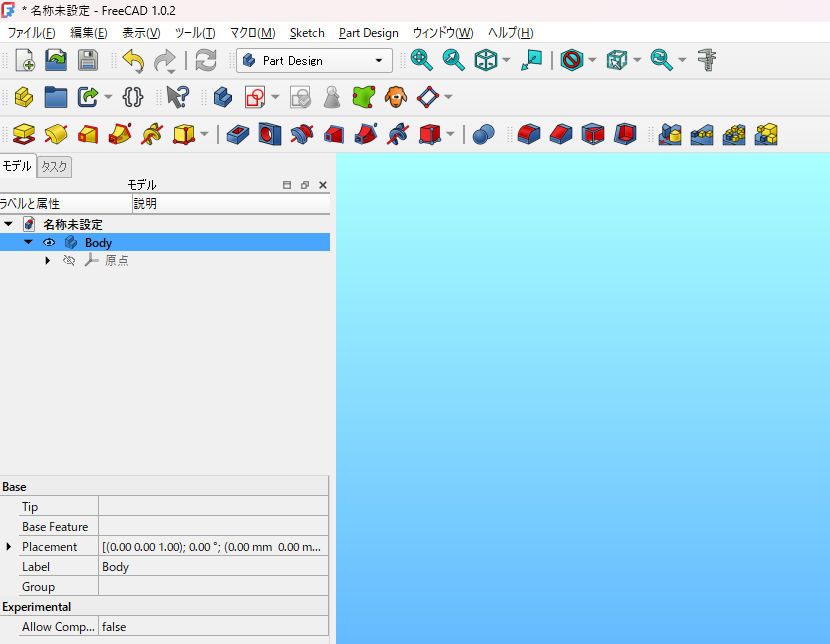This screenshot has height=644, width=830.
Task: Click the New document icon
Action: 24,60
